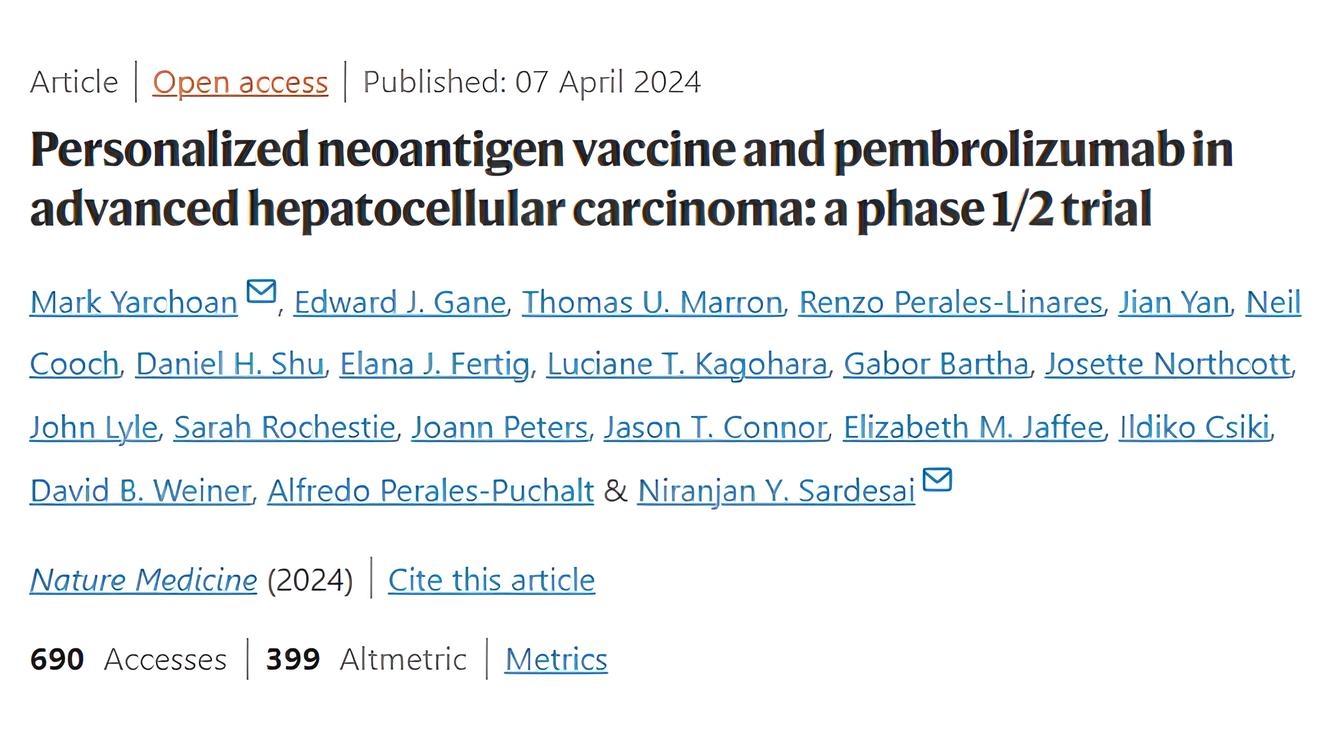This screenshot has width=1328, height=744.
Task: Open Gabor Bartha author link
Action: point(936,365)
